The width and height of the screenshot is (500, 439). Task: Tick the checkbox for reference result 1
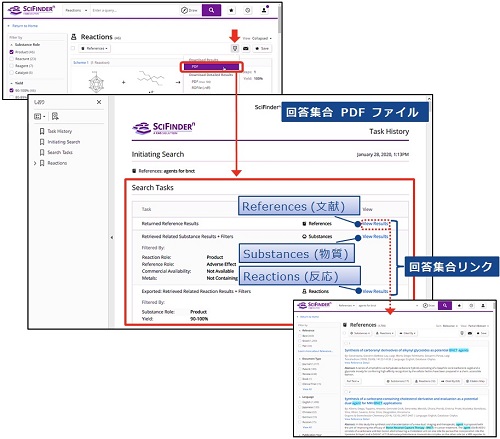pyautogui.click(x=346, y=342)
